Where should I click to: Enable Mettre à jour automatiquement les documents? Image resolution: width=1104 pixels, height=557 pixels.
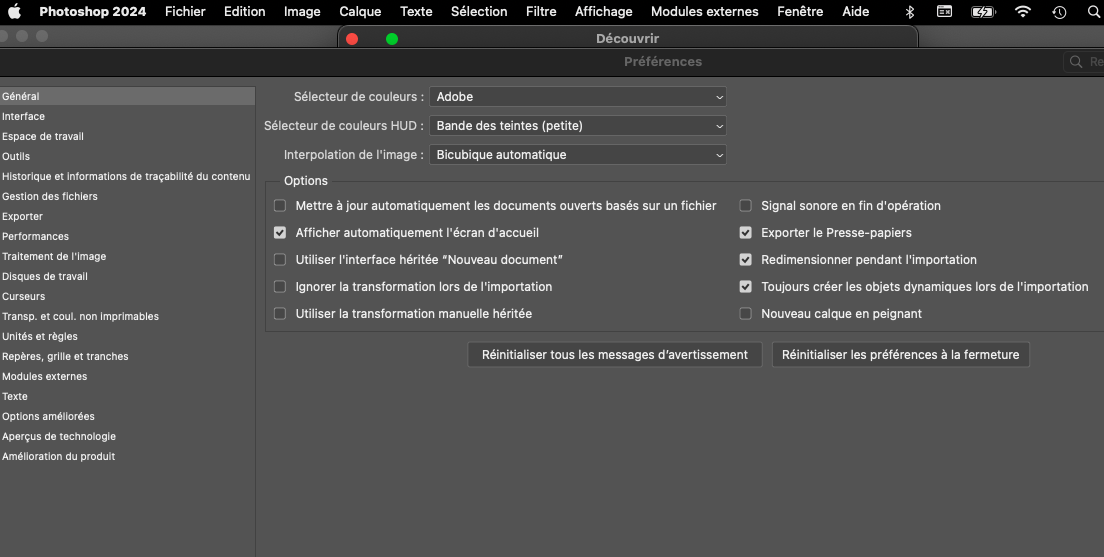pos(280,206)
